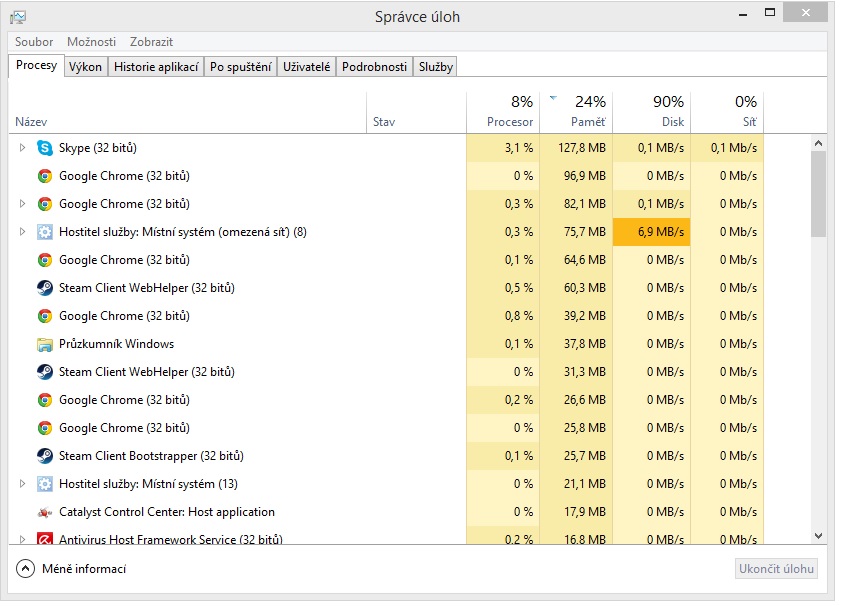Screen dimensions: 842x606
Task: Open the Možnosti menu
Action: [91, 42]
